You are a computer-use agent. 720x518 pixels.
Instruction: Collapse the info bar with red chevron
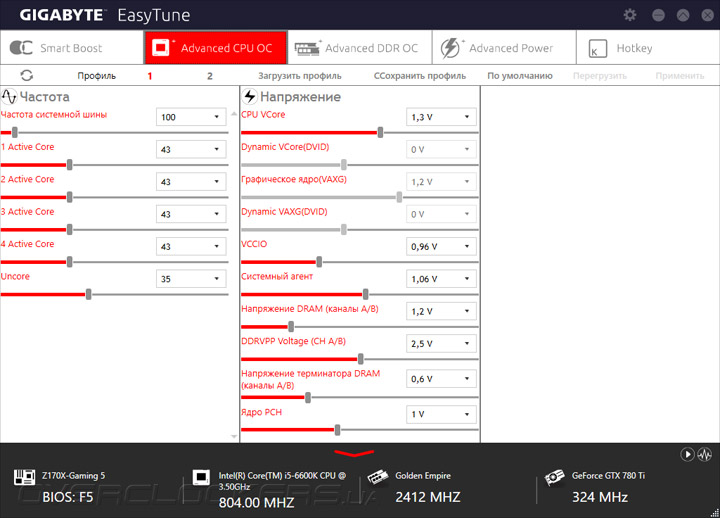coord(354,454)
